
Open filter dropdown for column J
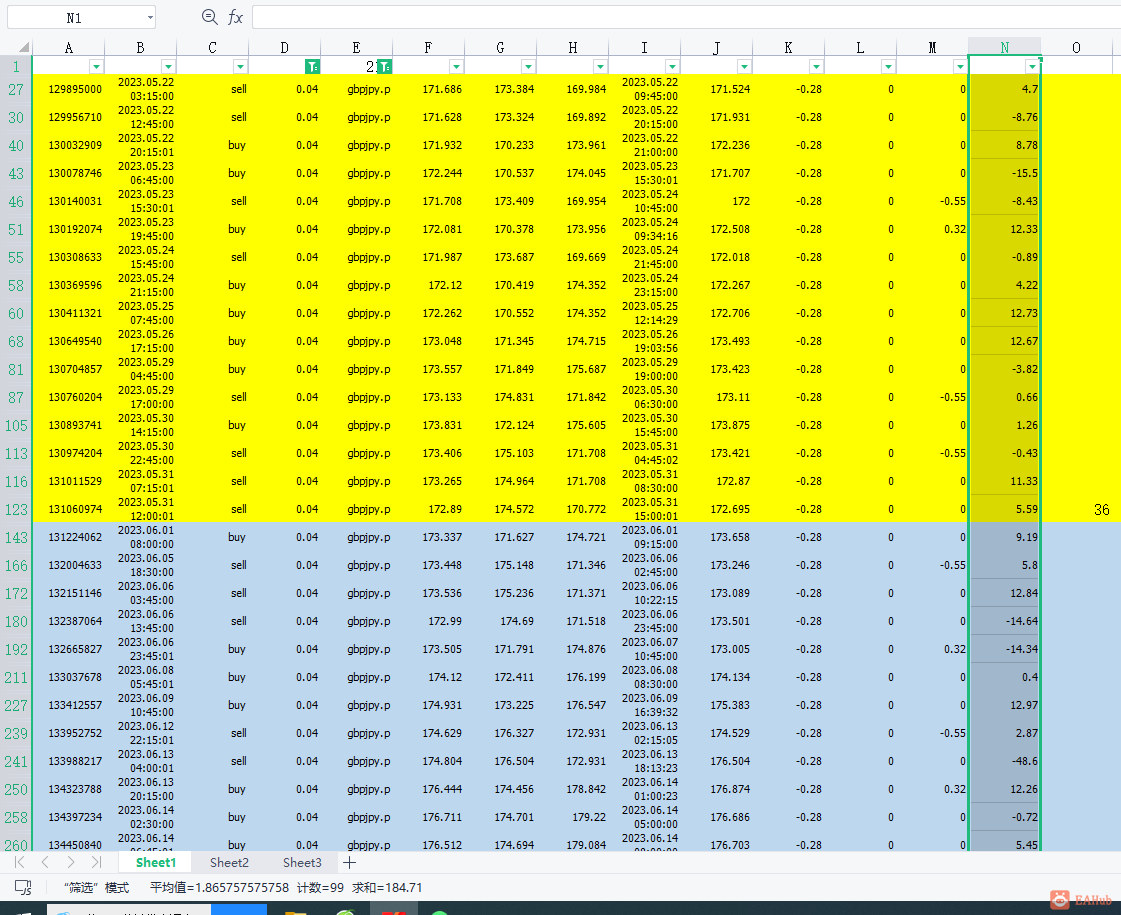[x=744, y=66]
